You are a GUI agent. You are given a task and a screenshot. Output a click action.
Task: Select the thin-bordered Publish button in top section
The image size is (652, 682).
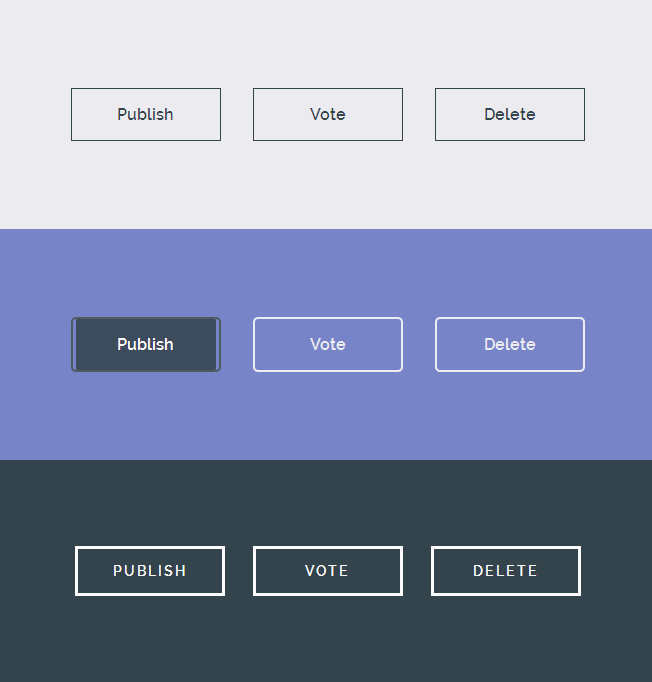point(146,114)
